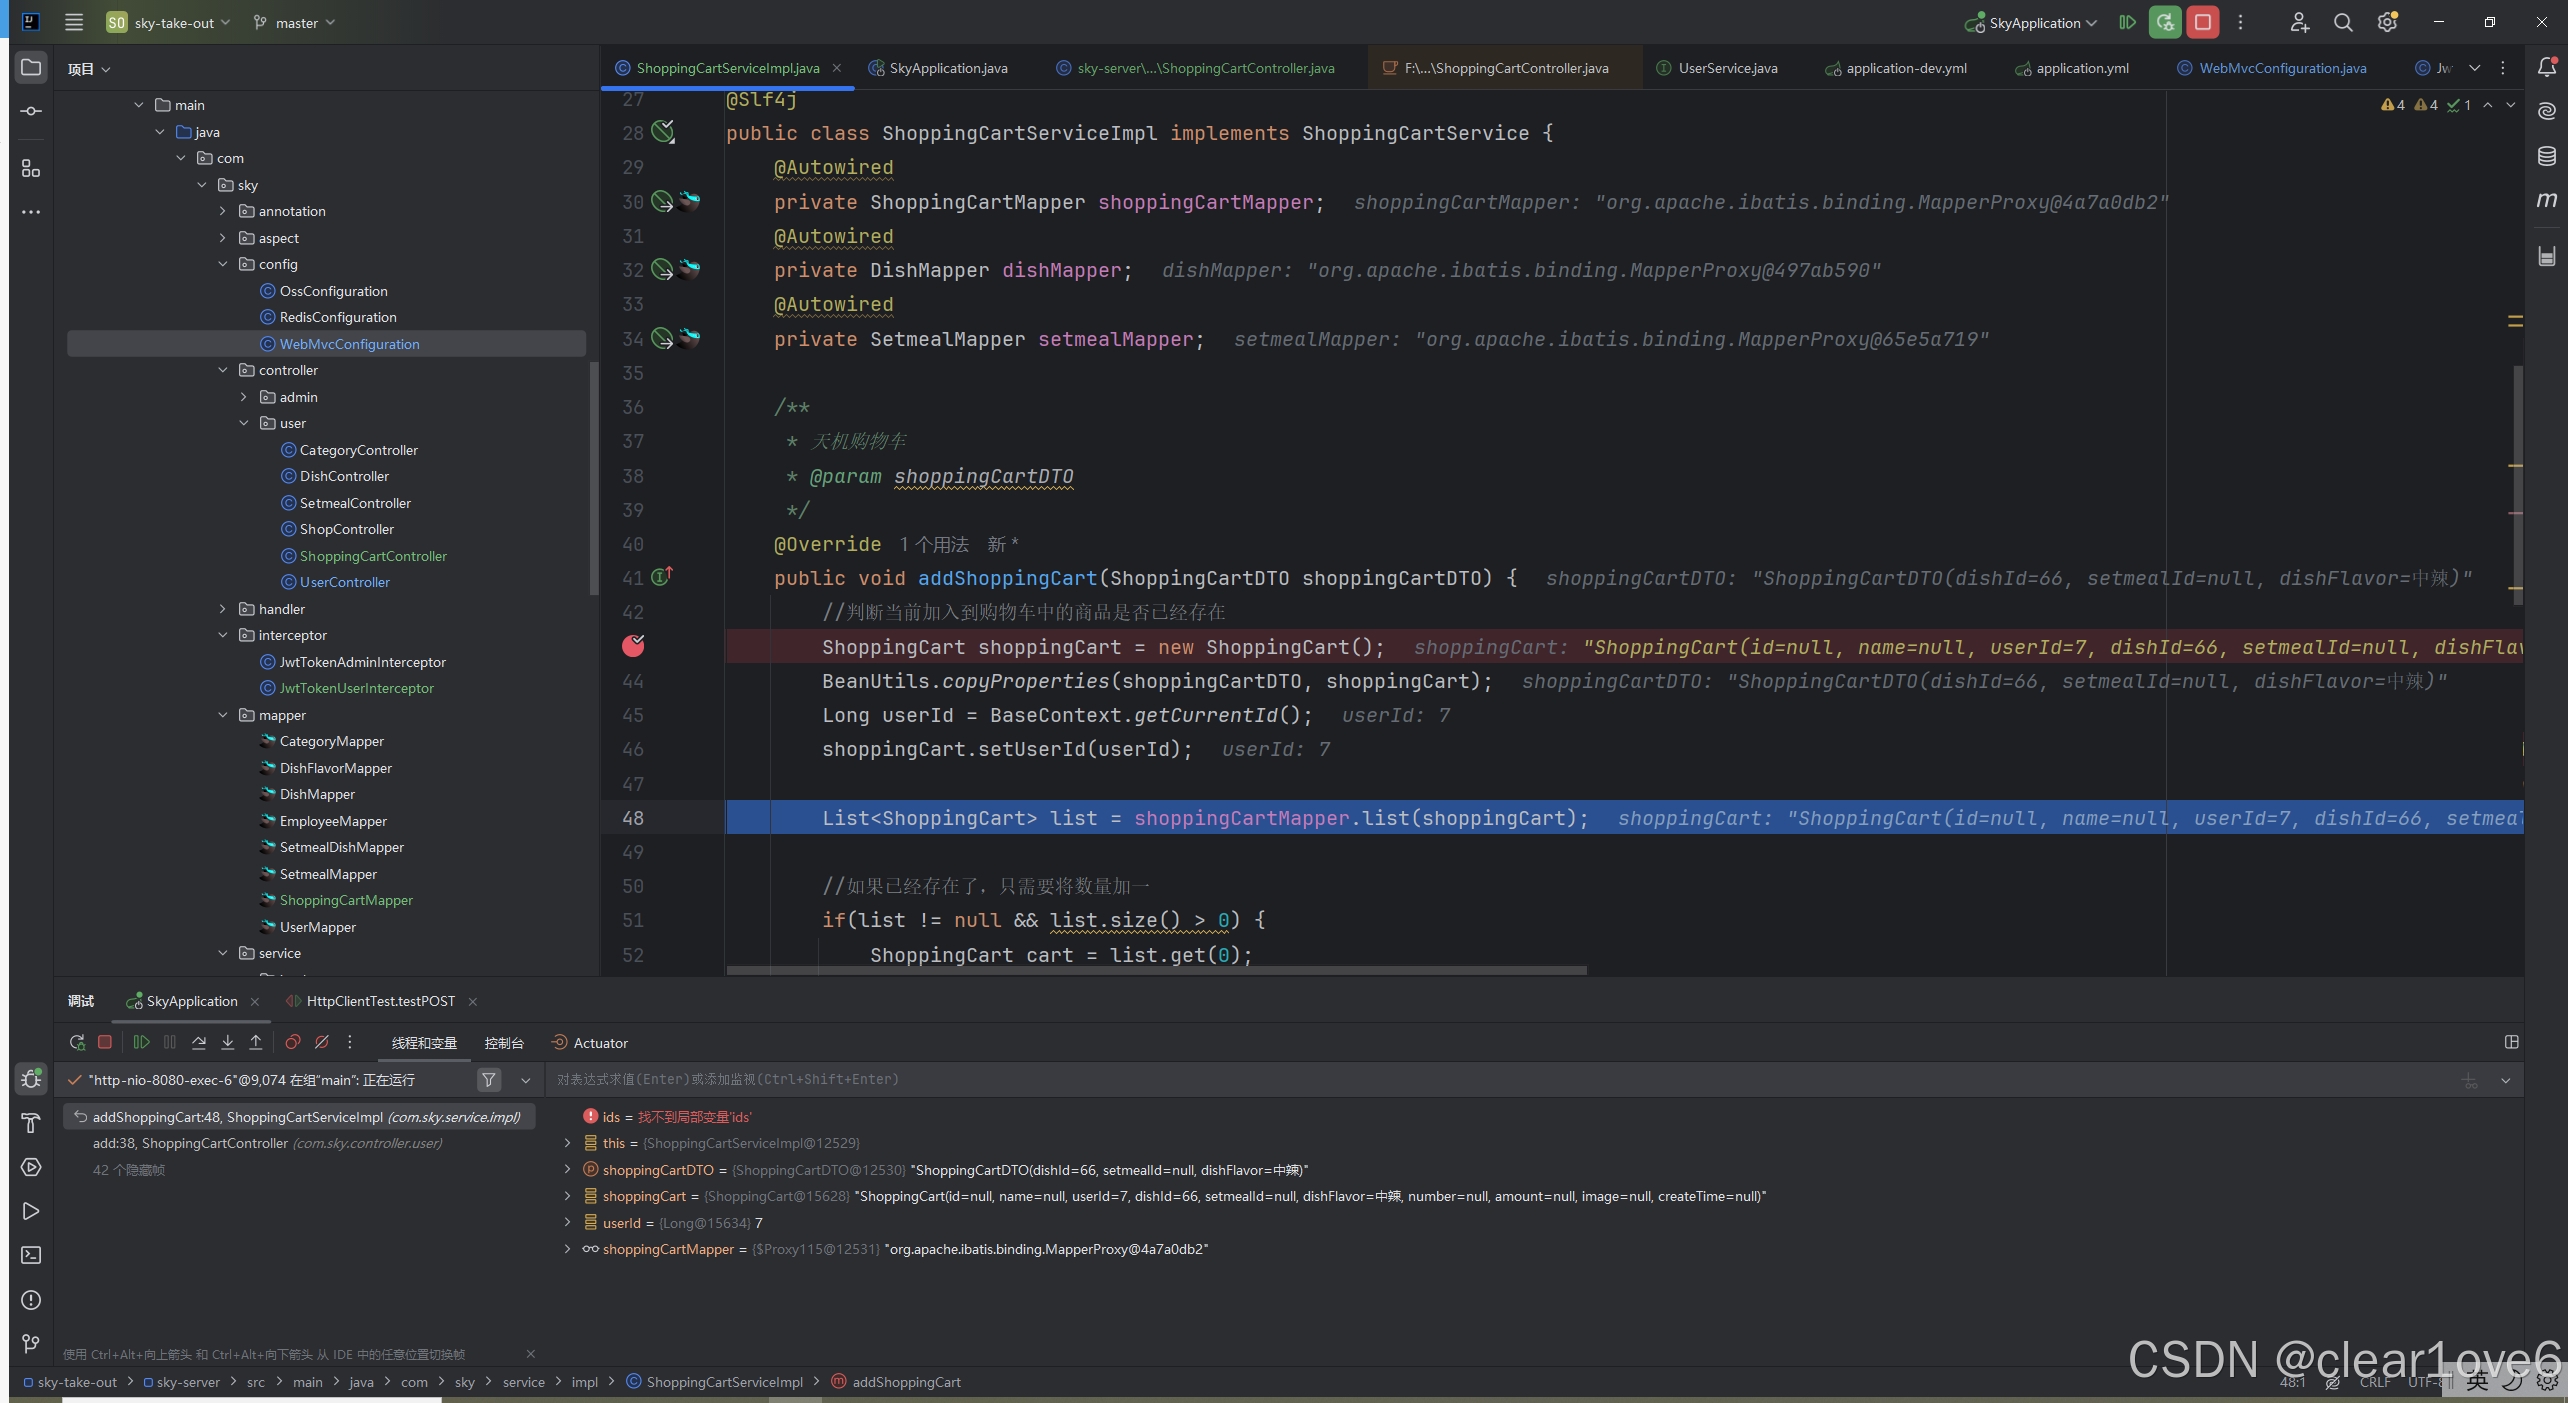The image size is (2568, 1403).
Task: Collapse the interceptor folder in project tree
Action: [223, 635]
